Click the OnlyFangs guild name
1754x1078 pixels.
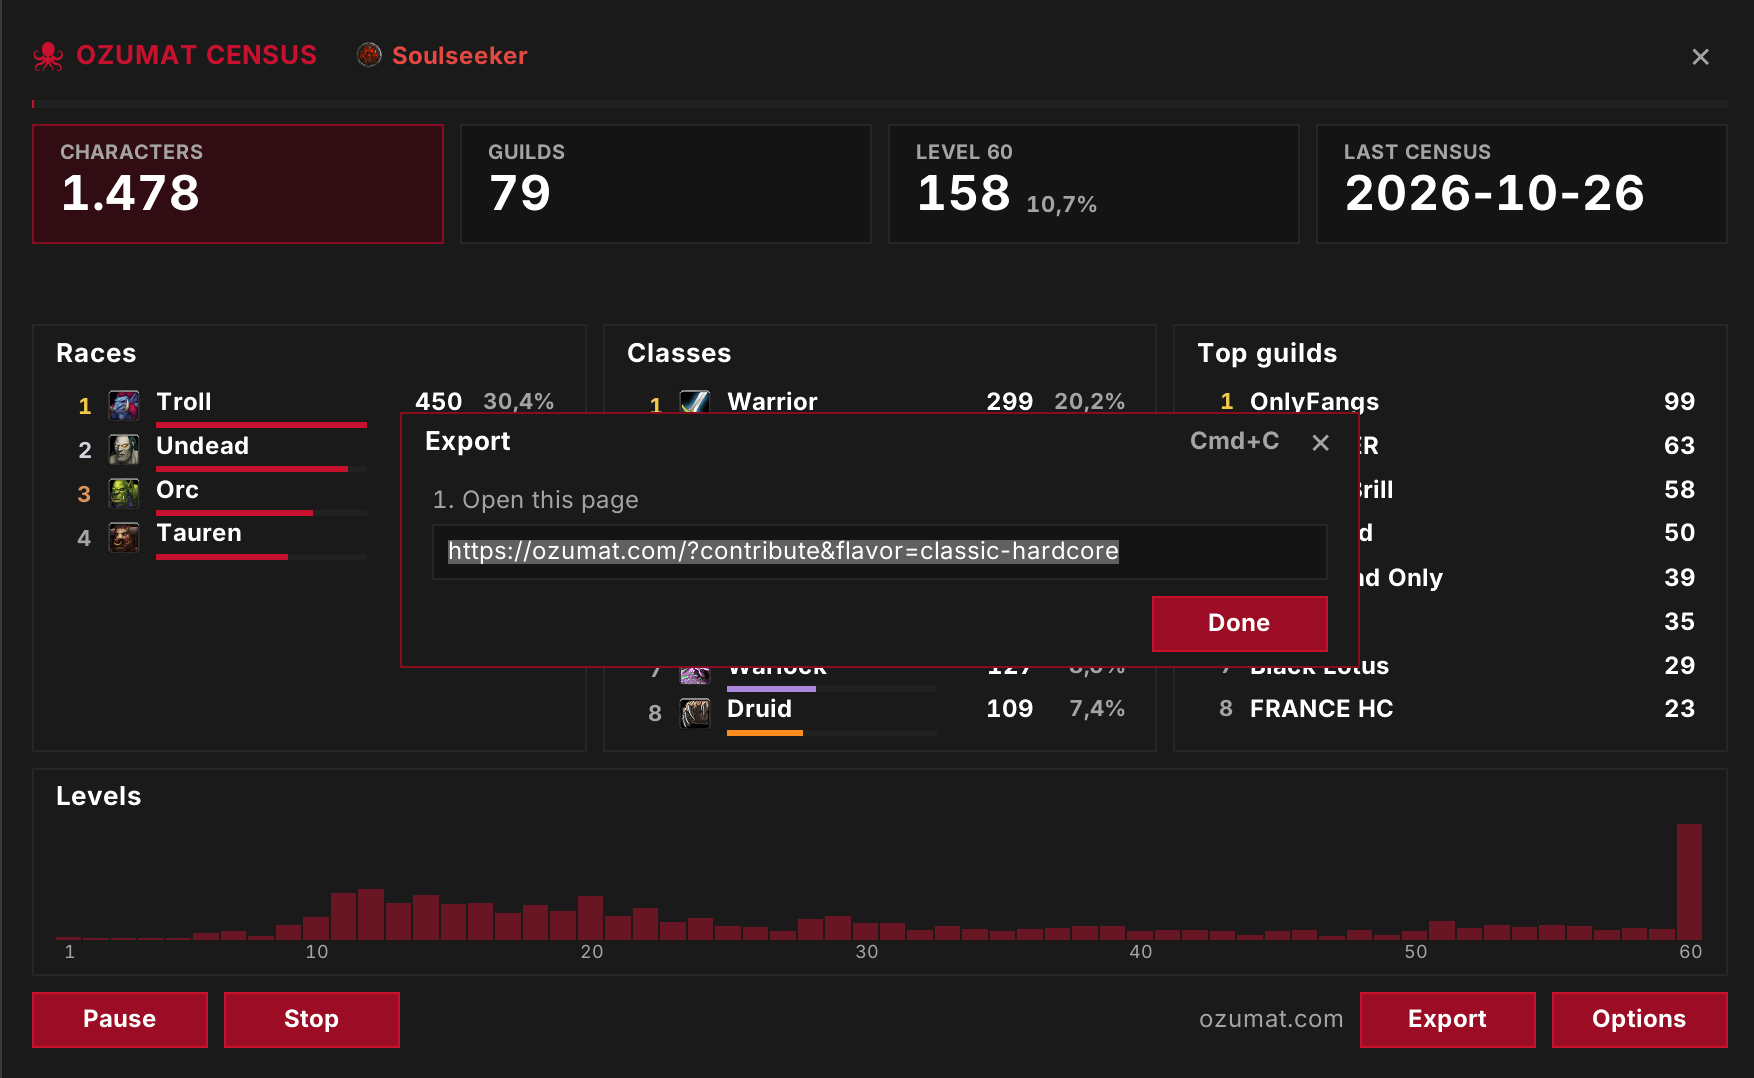(x=1315, y=402)
